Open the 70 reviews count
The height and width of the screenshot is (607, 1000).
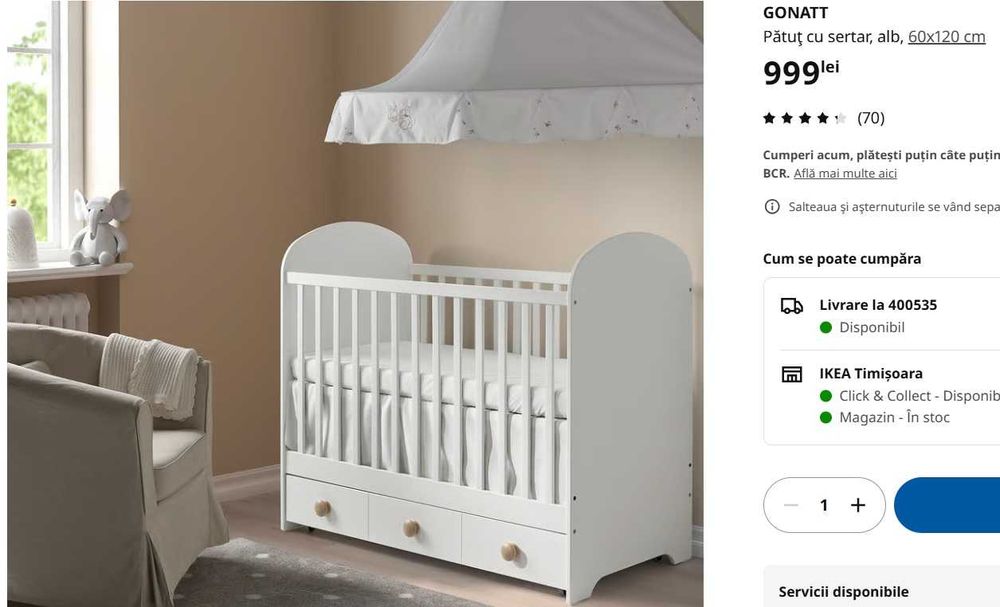[871, 118]
